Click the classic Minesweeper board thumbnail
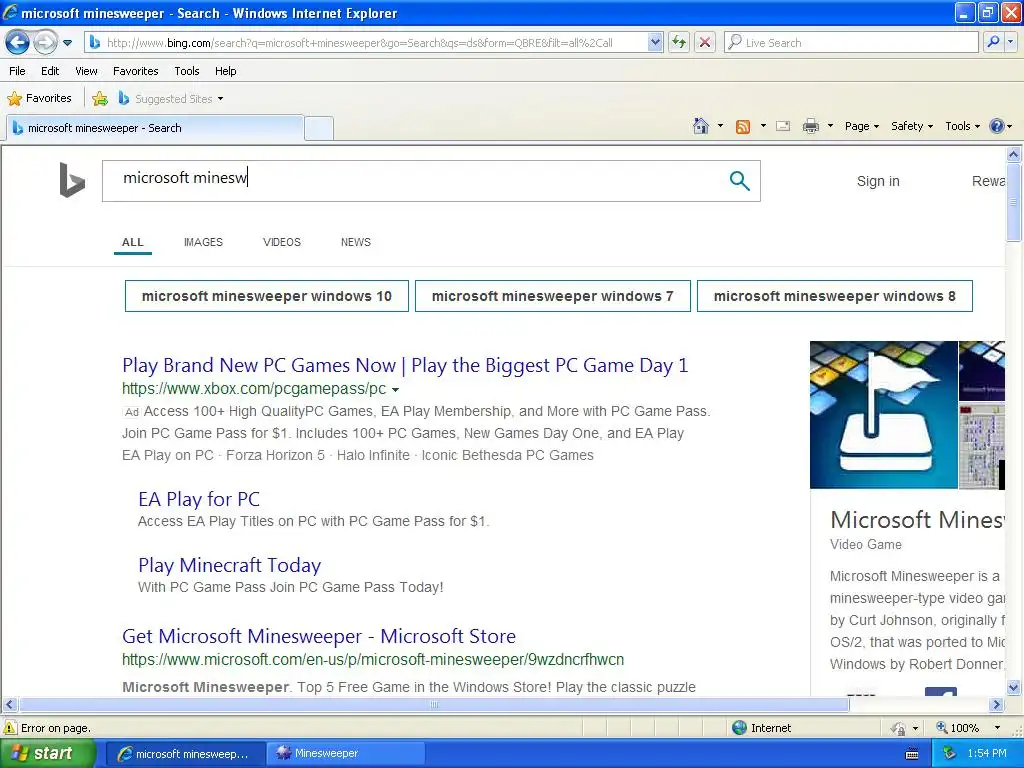This screenshot has width=1024, height=768. point(982,447)
